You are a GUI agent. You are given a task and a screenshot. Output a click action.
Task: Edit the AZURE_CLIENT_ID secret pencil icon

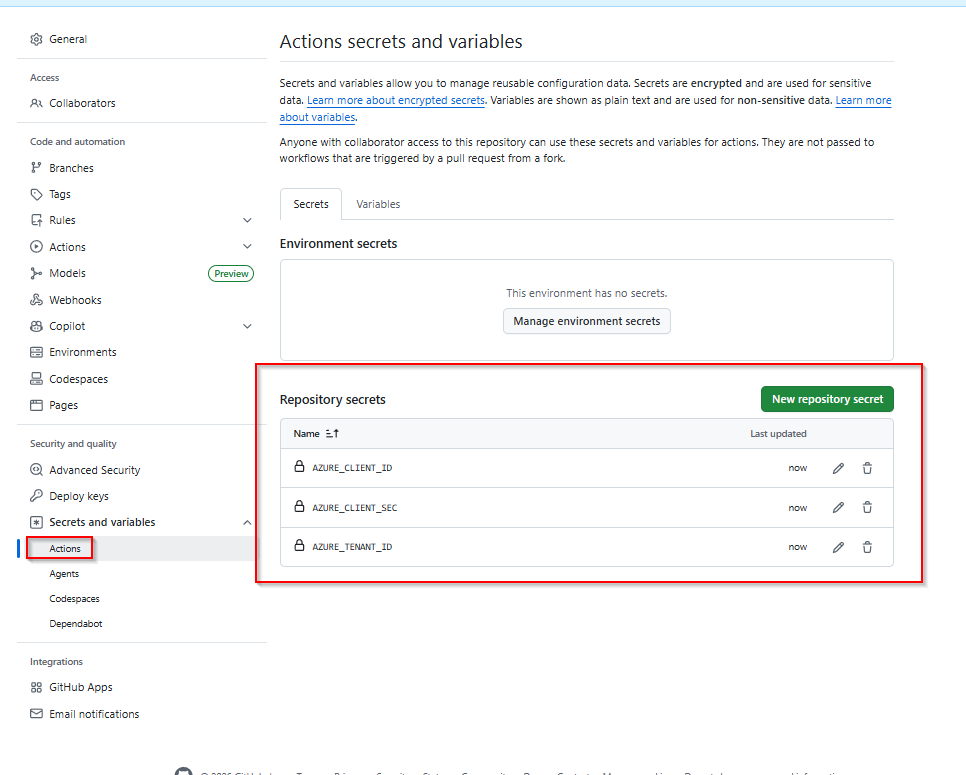coord(838,468)
